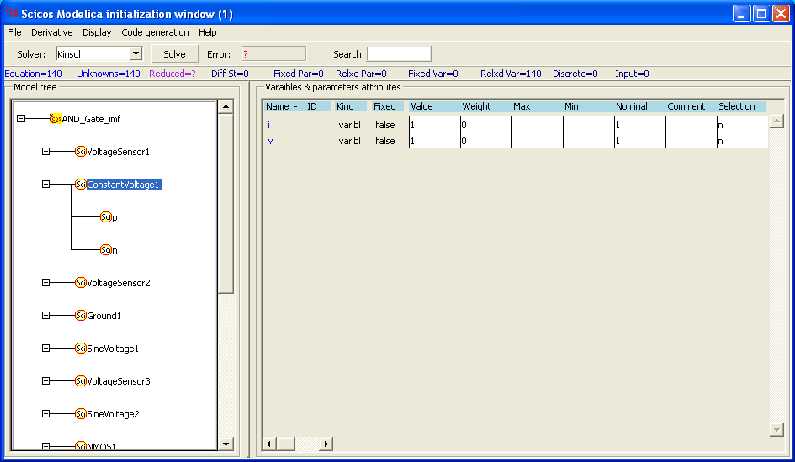The image size is (795, 462).
Task: Click the table horizontal scroll-left arrow
Action: pyautogui.click(x=269, y=444)
